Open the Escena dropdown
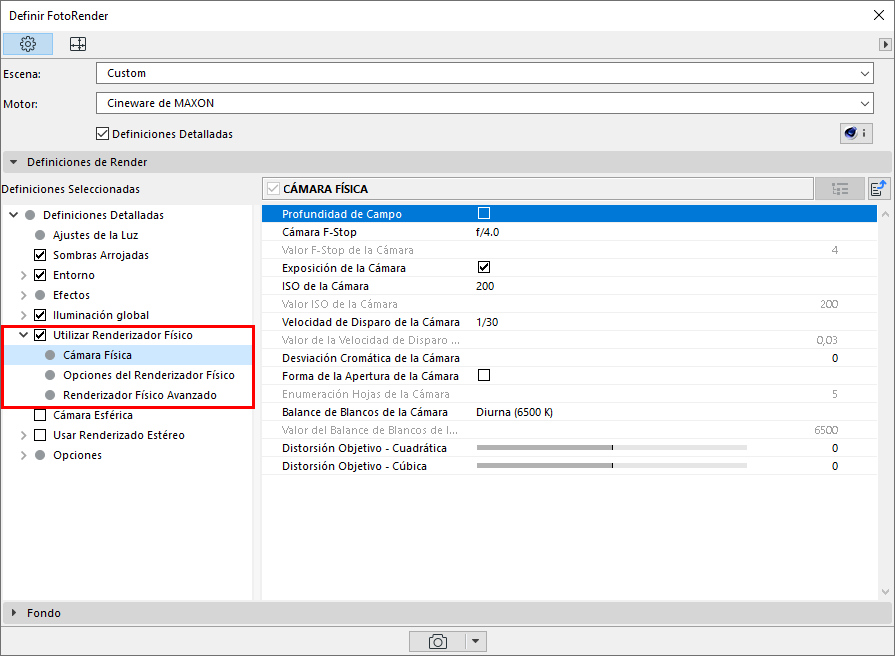895x656 pixels. coord(485,73)
